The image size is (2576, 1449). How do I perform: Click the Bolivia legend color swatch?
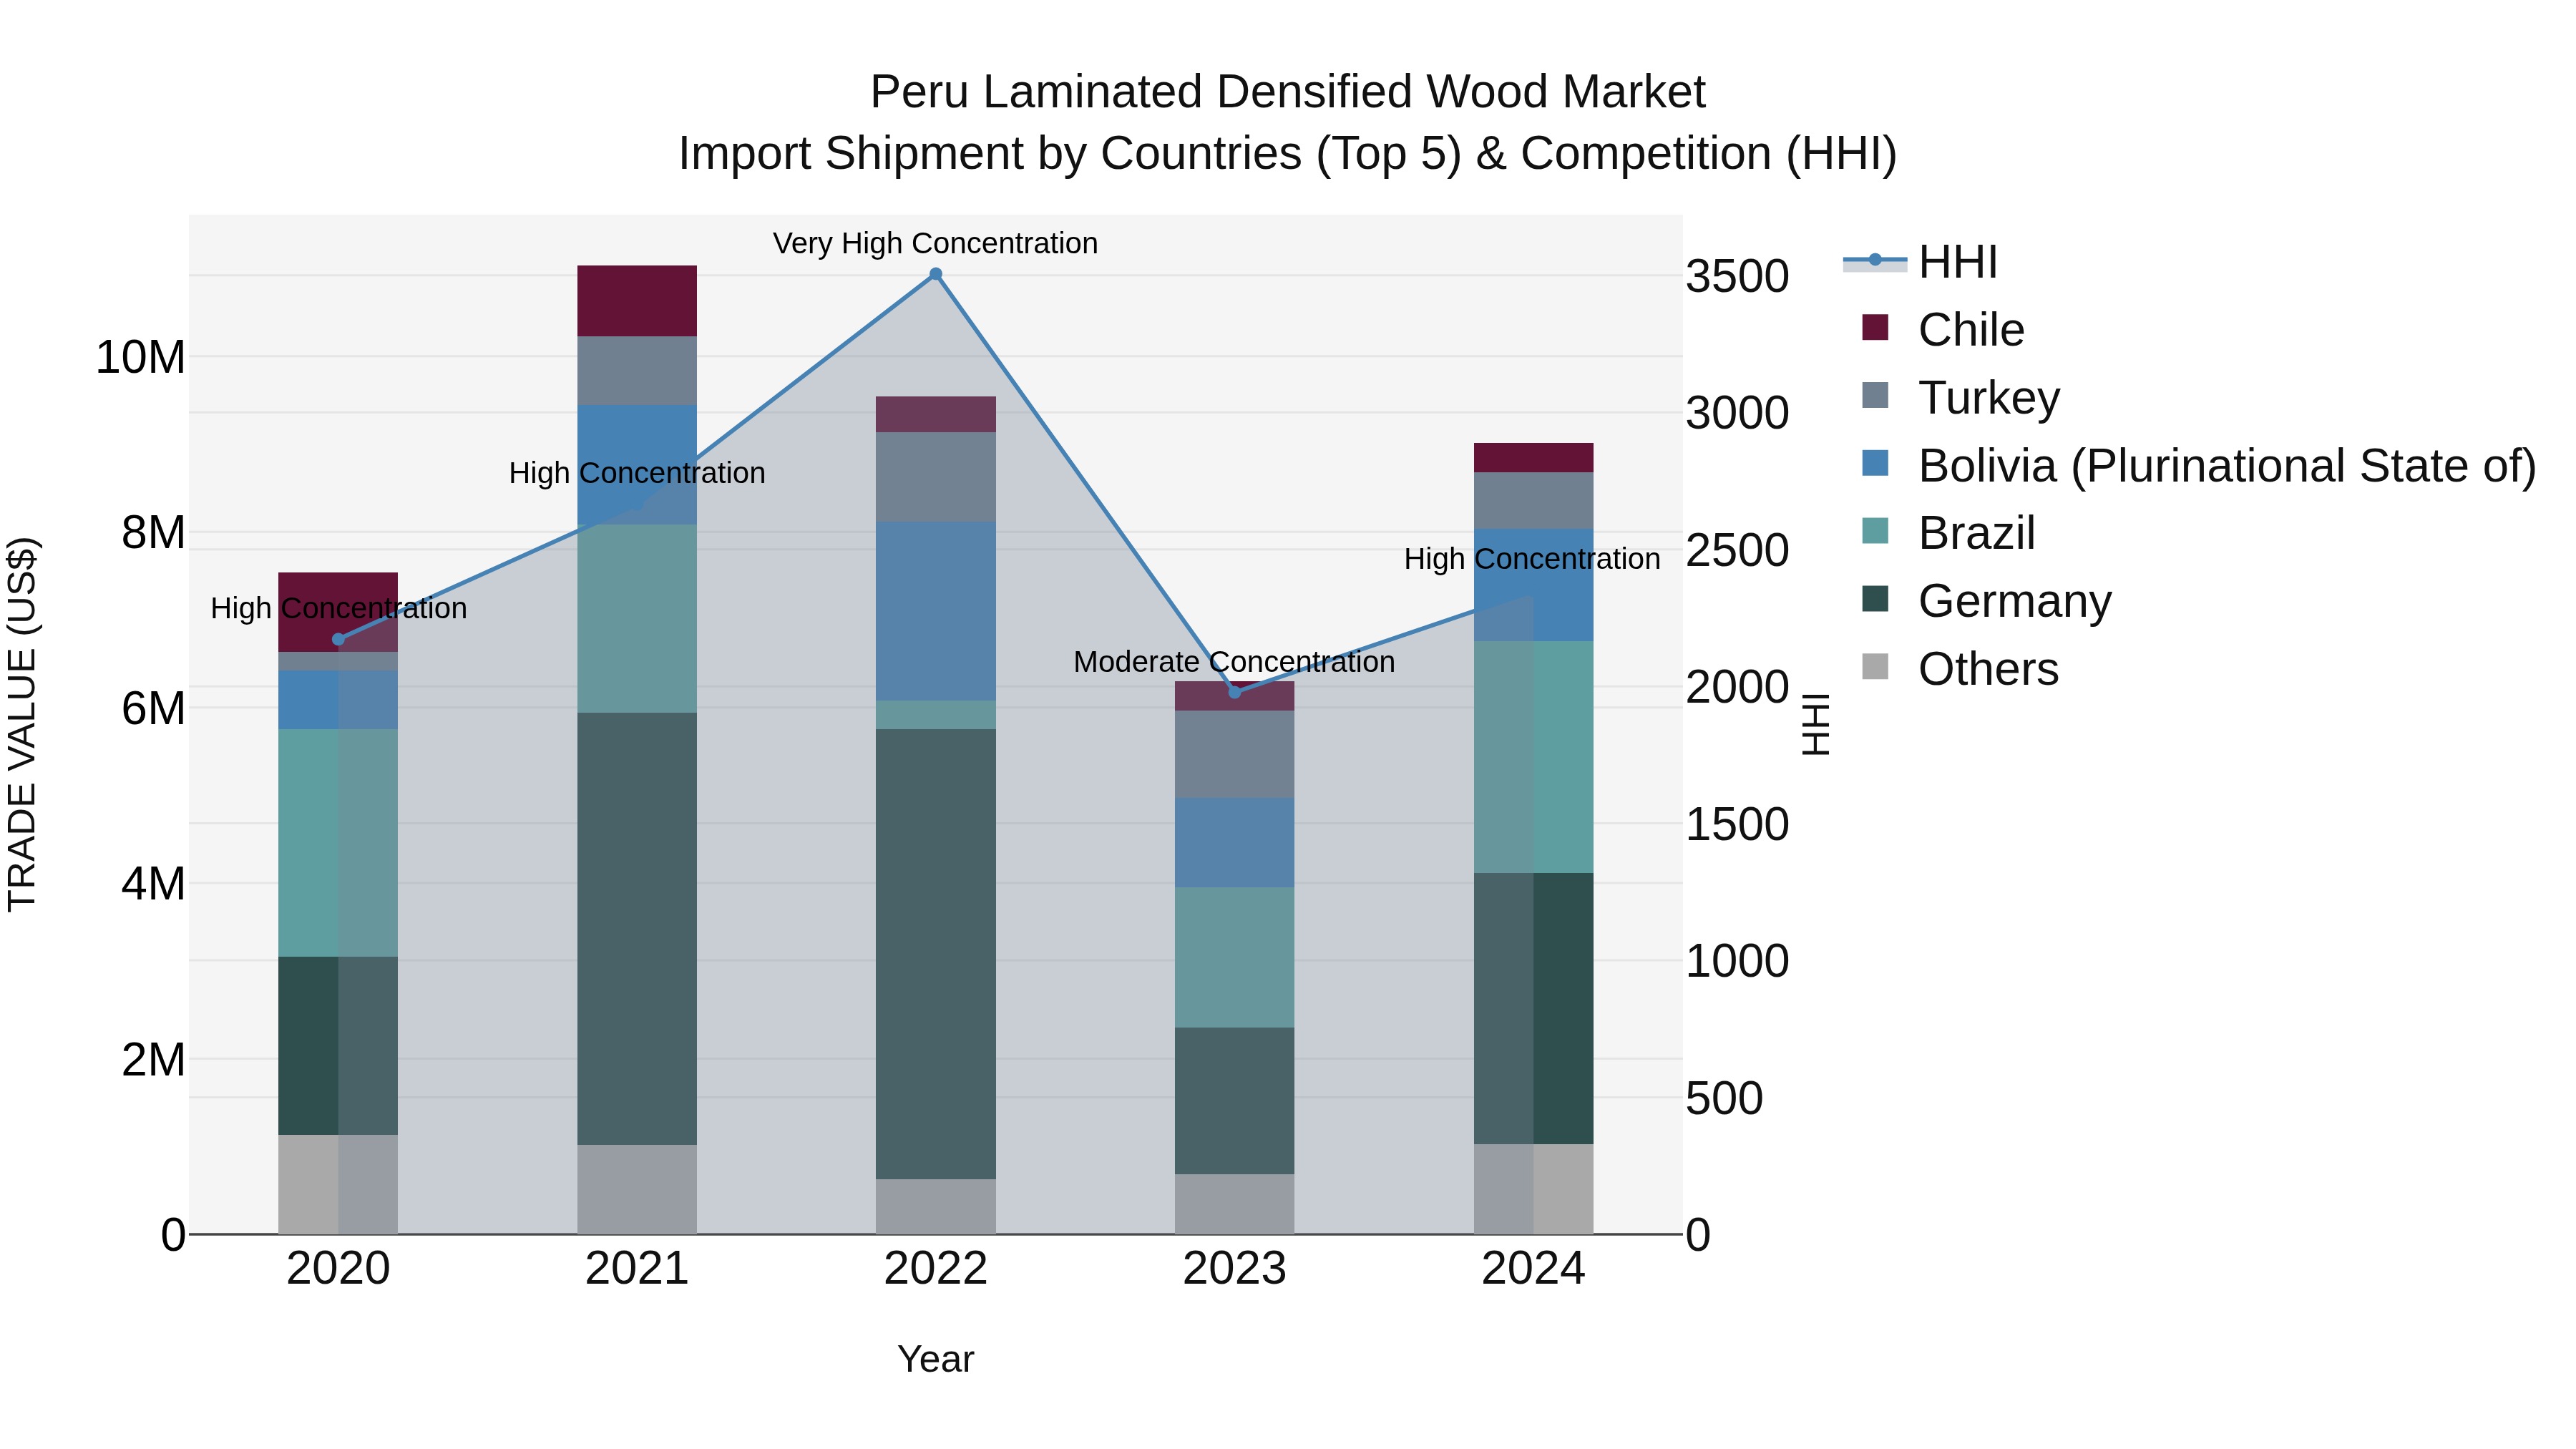(x=1875, y=463)
